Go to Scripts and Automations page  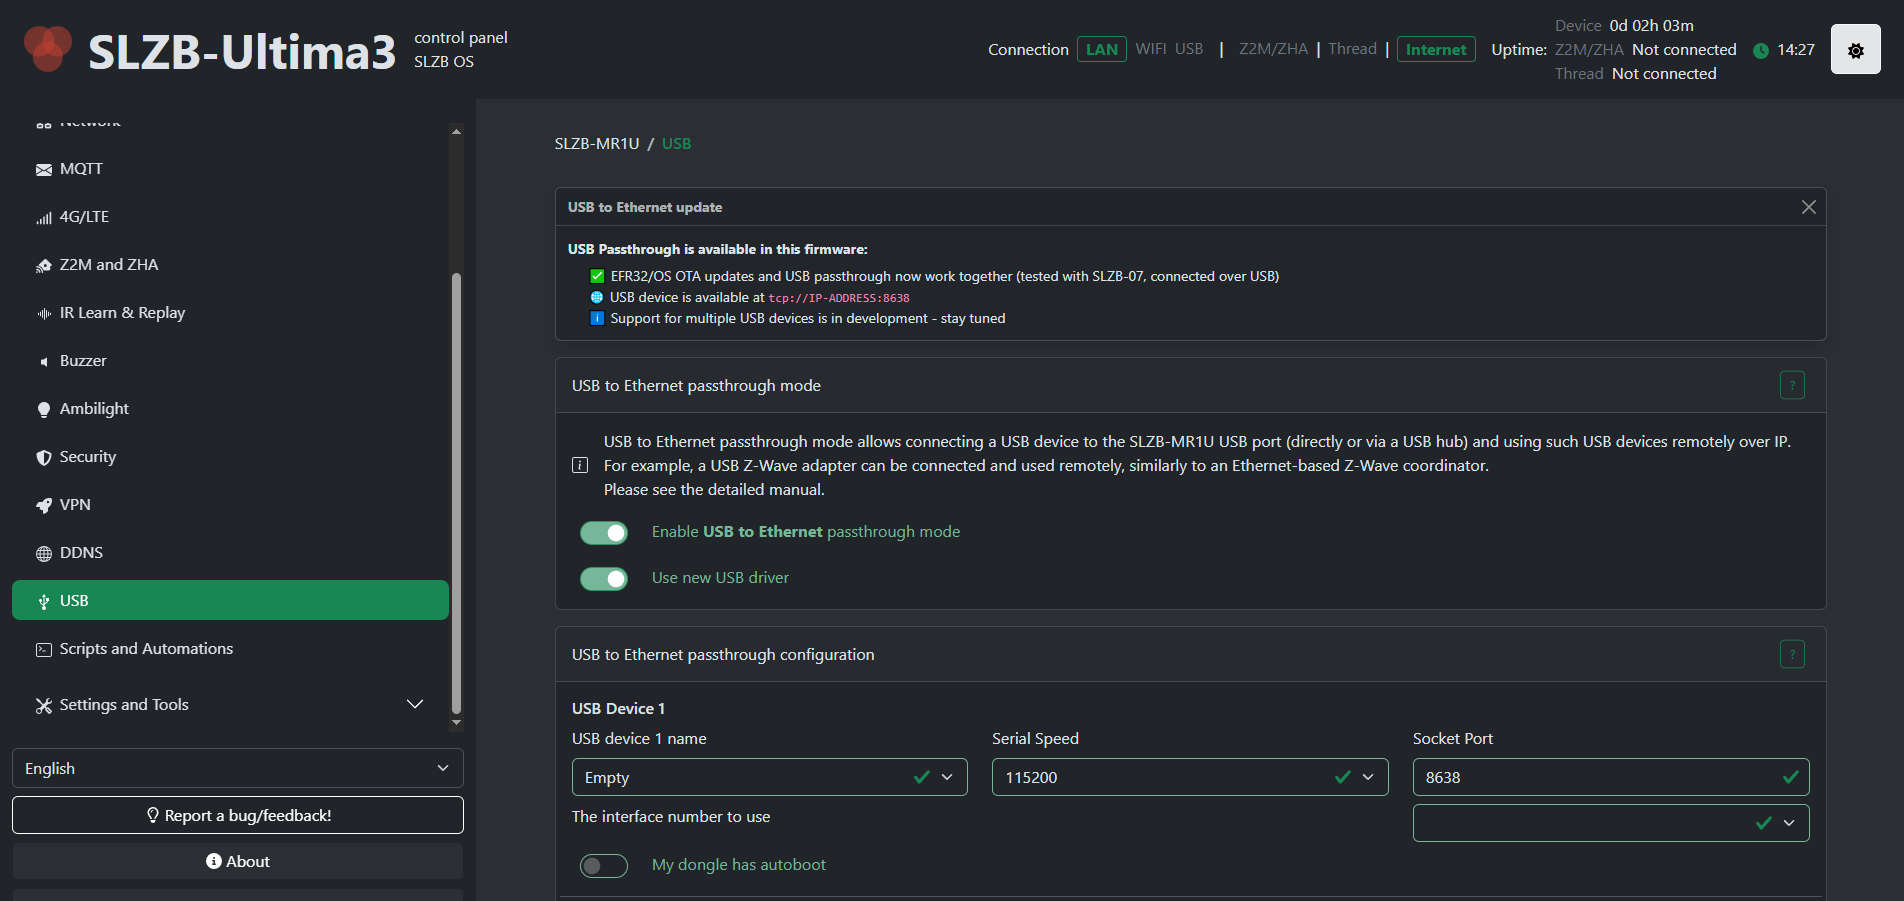click(x=146, y=649)
